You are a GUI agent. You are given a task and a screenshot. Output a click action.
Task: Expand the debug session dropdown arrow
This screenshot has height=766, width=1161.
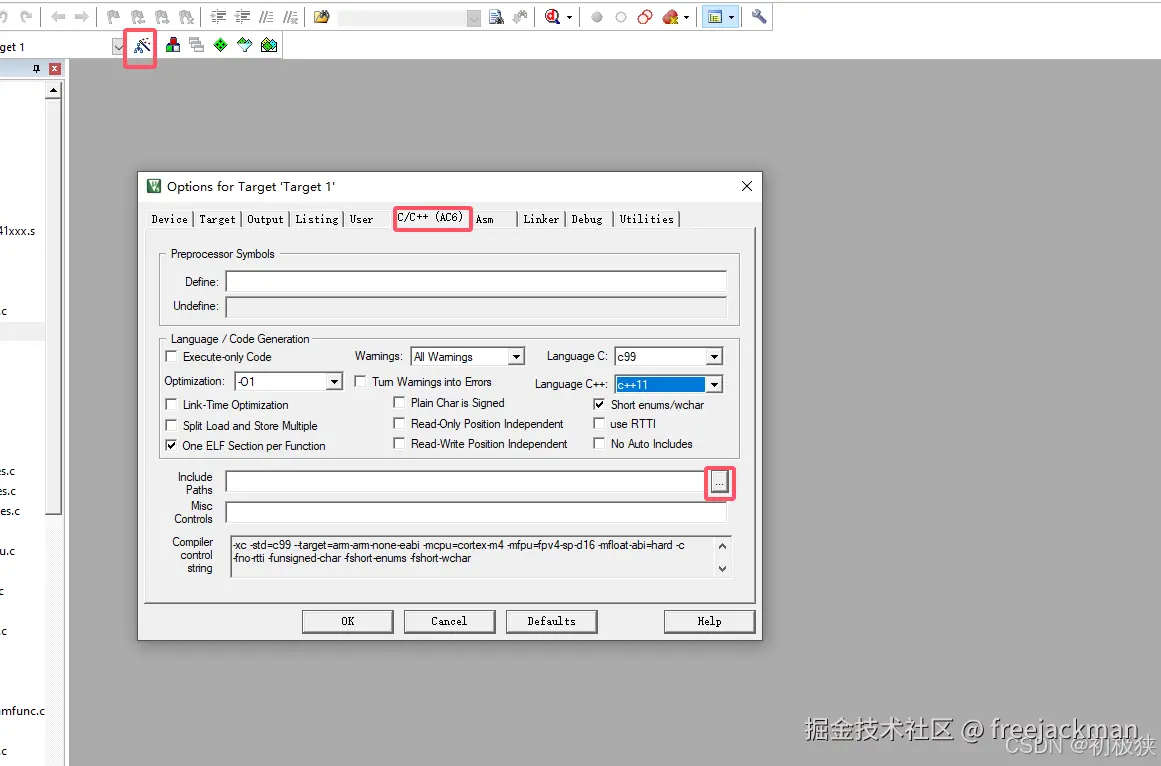point(569,17)
